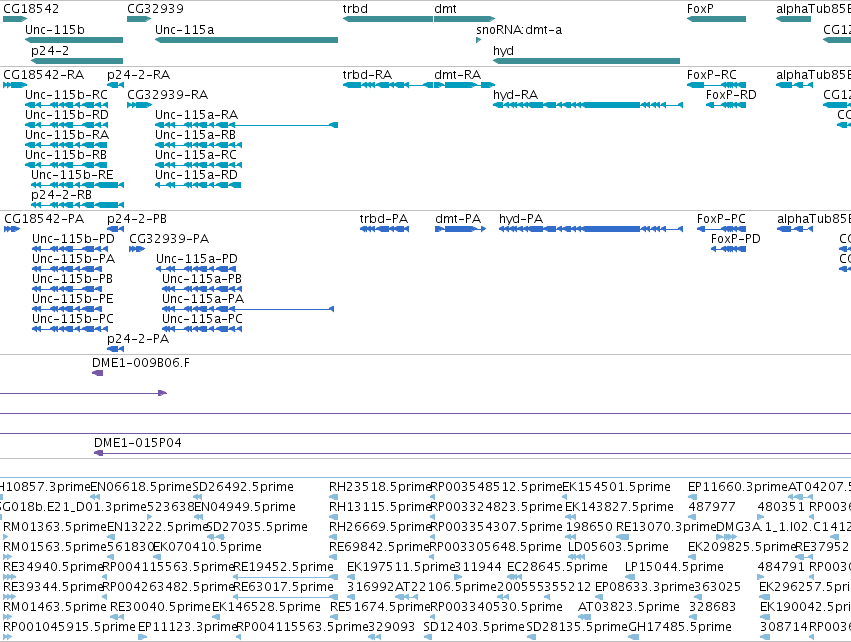Click the 'Unc-115b-PE' protein label
This screenshot has height=642, width=851.
pos(73,298)
